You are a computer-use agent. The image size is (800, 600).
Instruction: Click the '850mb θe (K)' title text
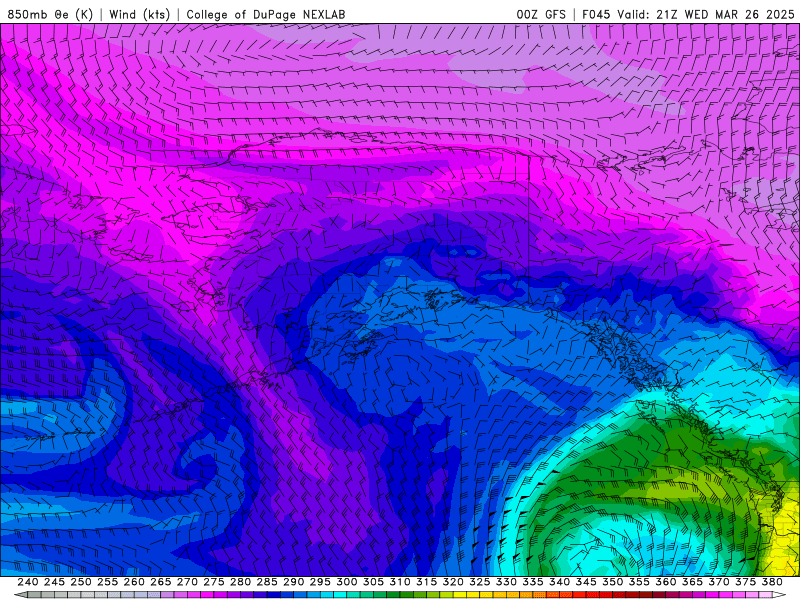[x=50, y=14]
